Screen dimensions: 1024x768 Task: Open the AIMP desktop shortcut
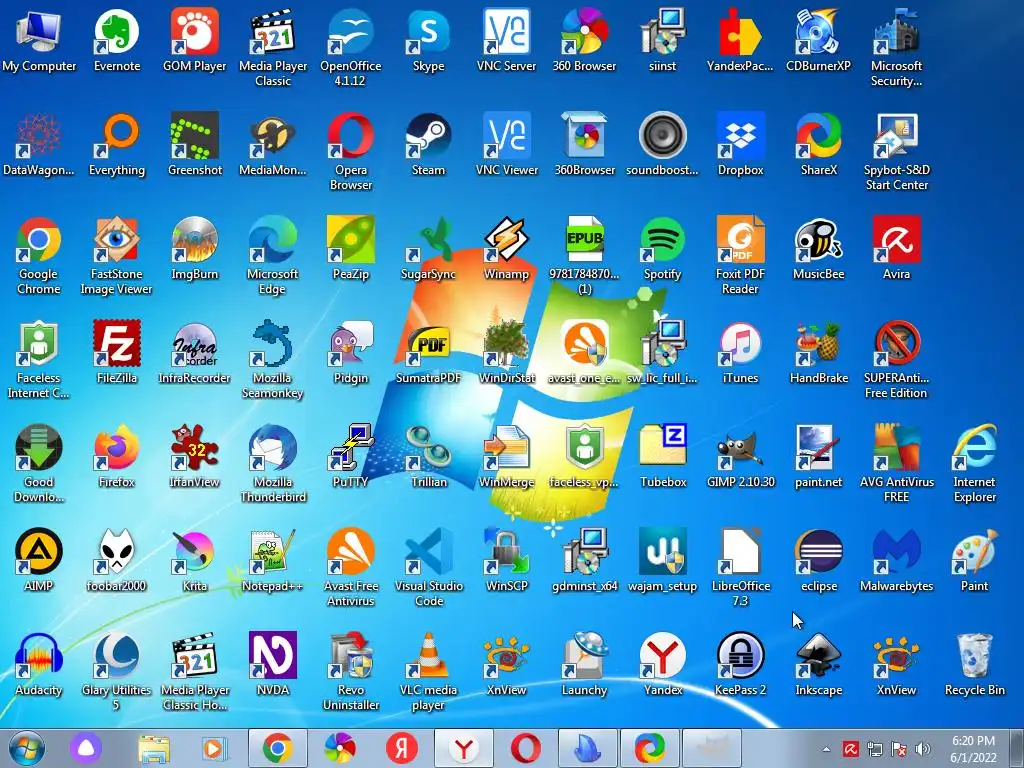[39, 560]
